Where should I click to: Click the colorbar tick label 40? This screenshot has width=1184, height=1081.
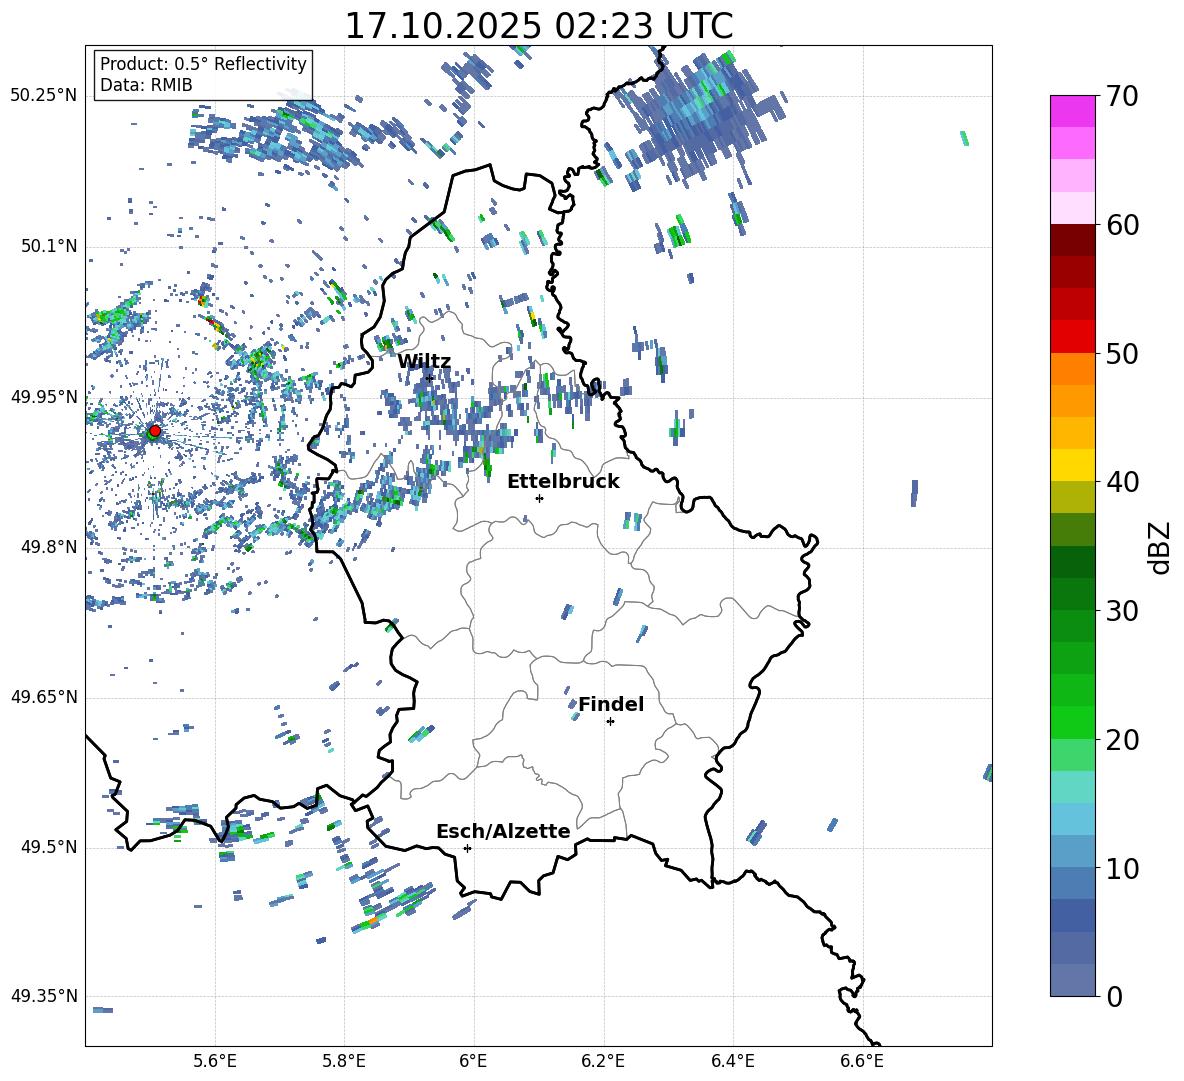coord(1122,482)
